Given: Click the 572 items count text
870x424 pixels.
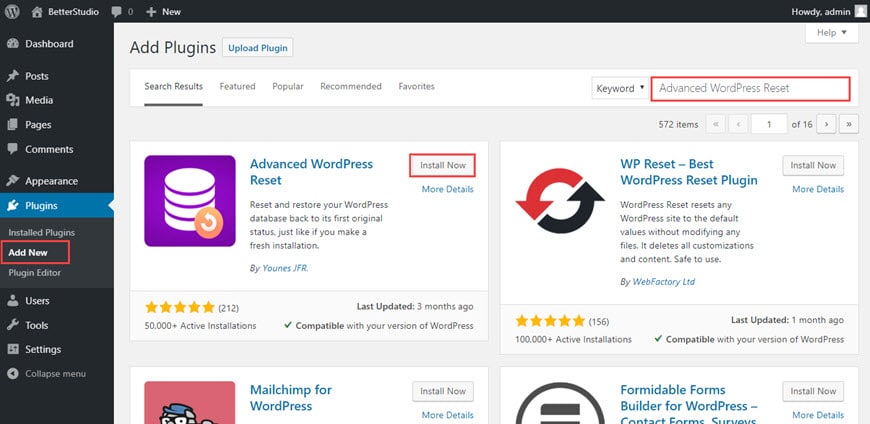Looking at the screenshot, I should click(679, 124).
